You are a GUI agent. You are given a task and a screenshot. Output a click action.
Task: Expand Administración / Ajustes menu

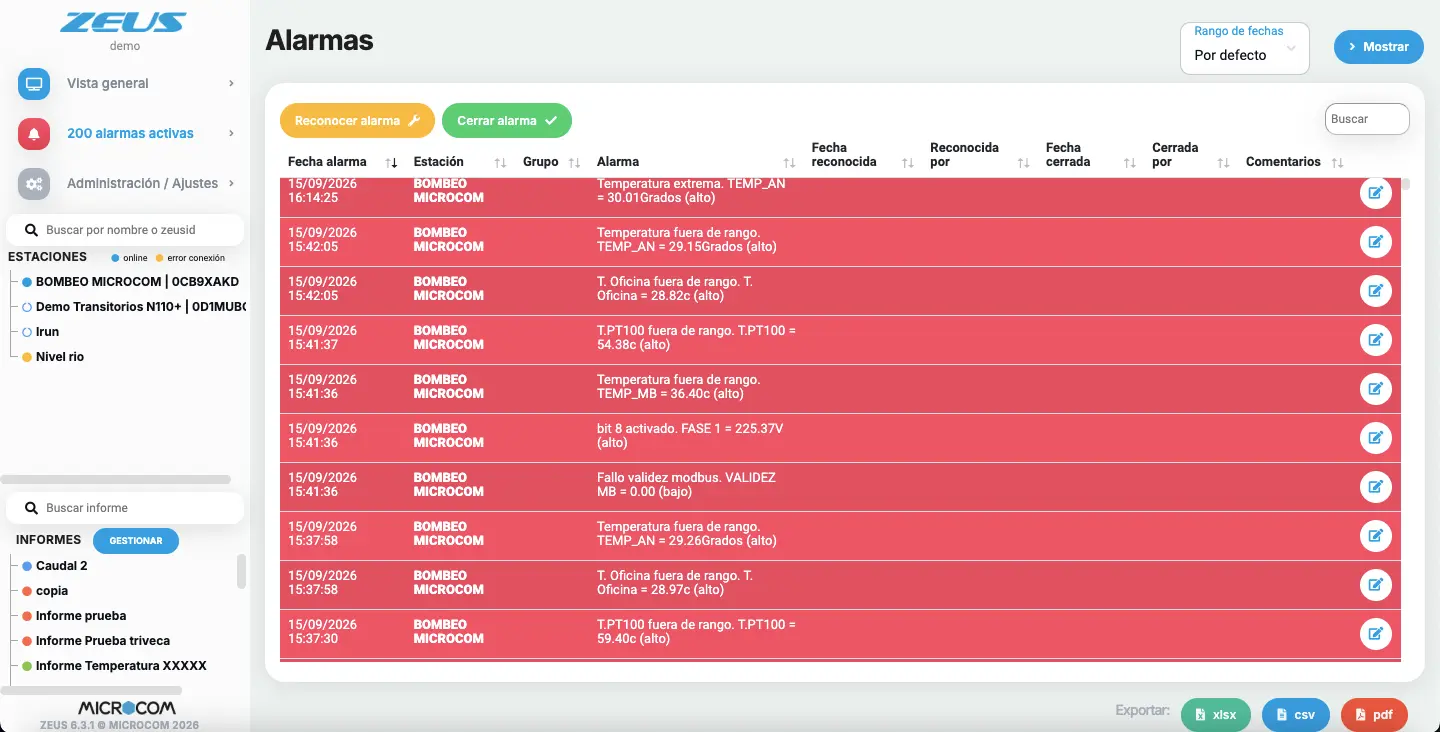231,183
